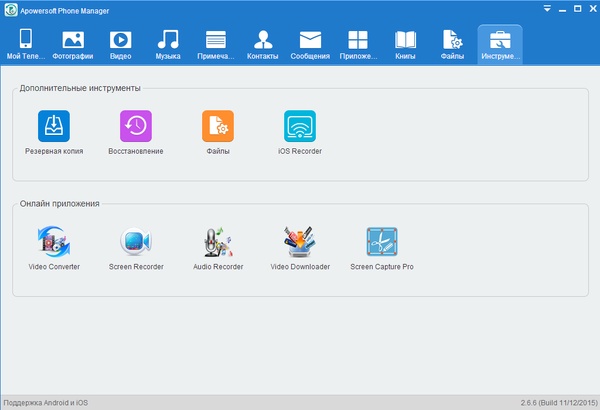Launch the Восстановление restore tool
The height and width of the screenshot is (410, 600).
click(136, 126)
